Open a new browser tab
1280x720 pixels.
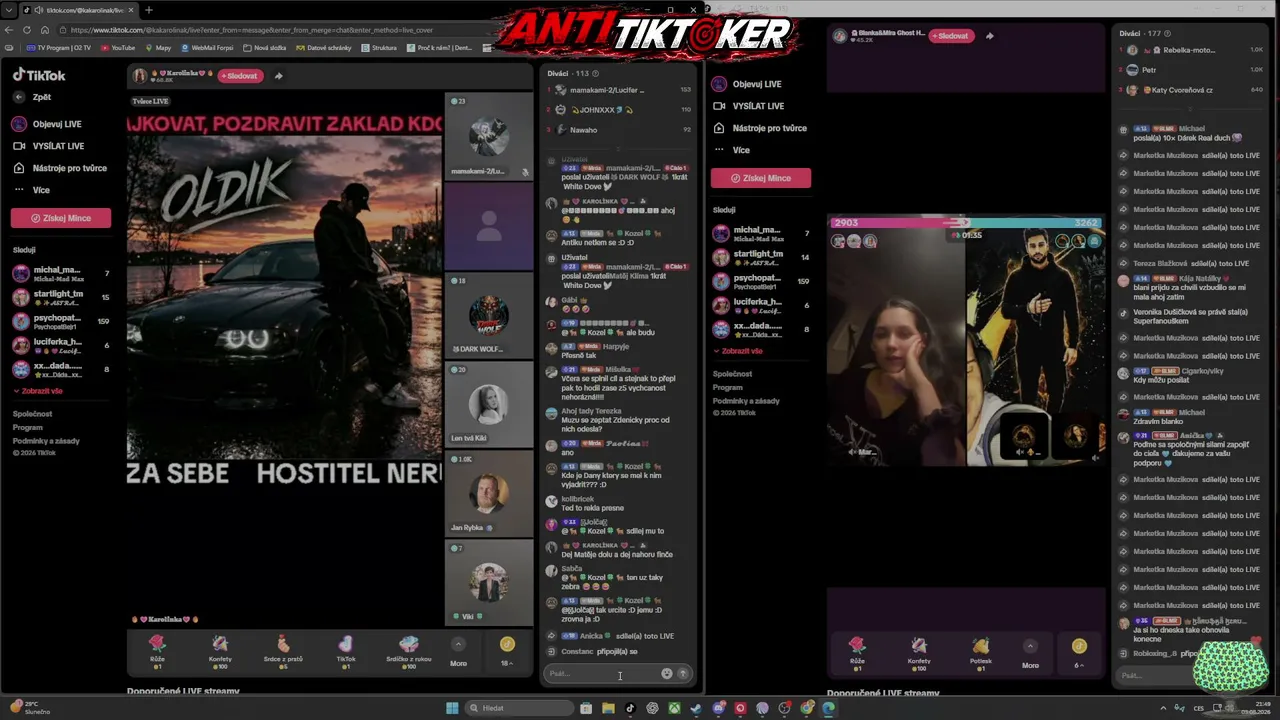pyautogui.click(x=148, y=10)
